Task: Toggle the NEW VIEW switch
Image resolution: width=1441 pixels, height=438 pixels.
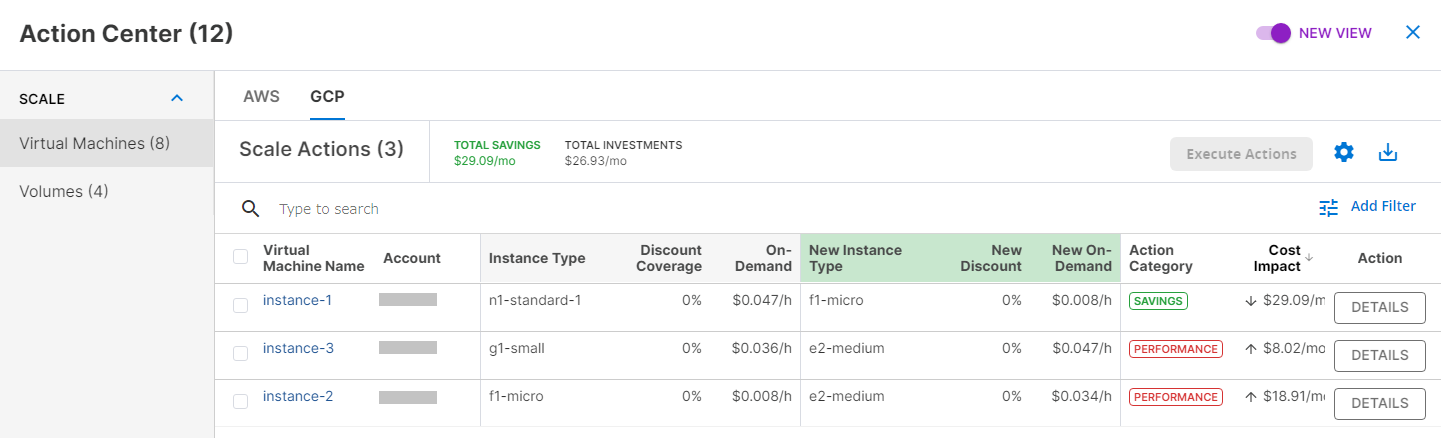Action: pos(1274,33)
